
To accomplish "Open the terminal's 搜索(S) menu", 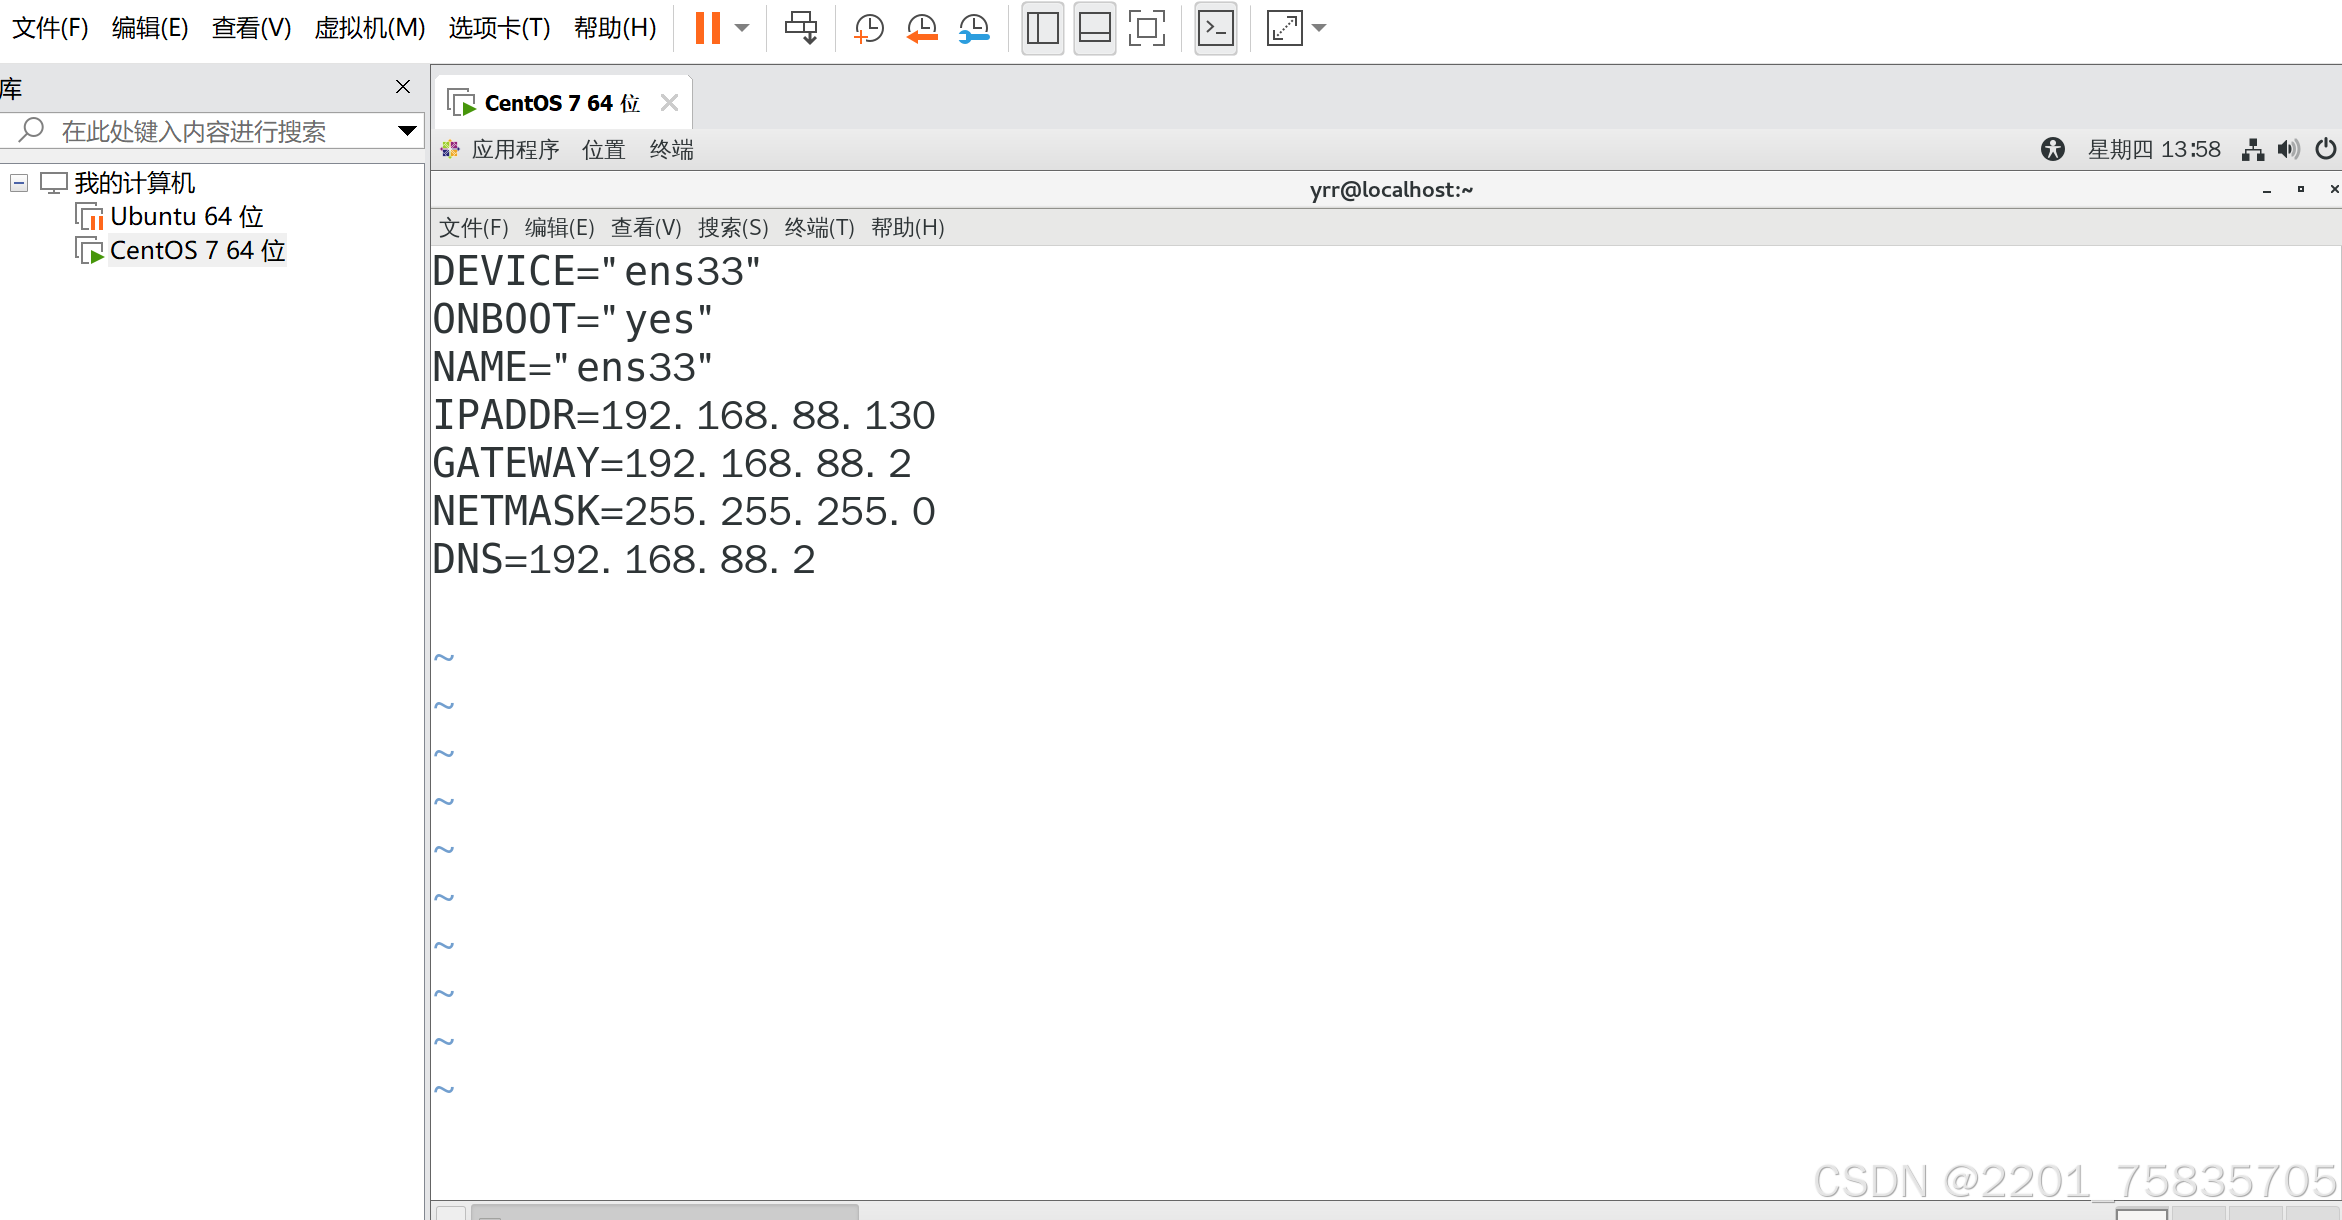I will [x=733, y=228].
